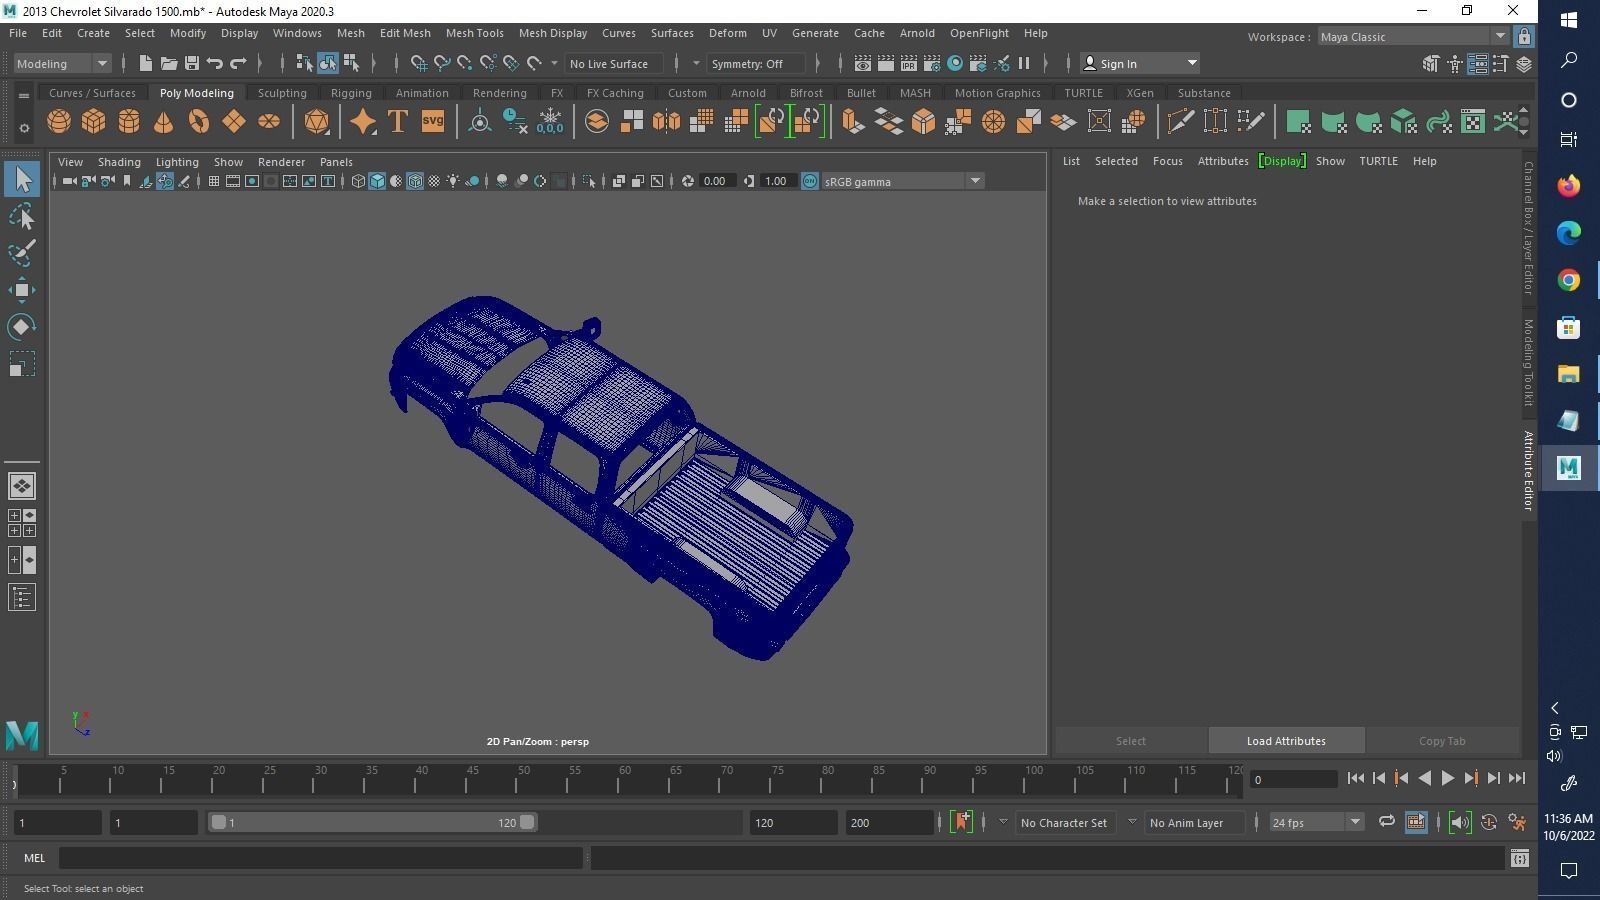
Task: Click the IPR render icon
Action: coord(909,63)
